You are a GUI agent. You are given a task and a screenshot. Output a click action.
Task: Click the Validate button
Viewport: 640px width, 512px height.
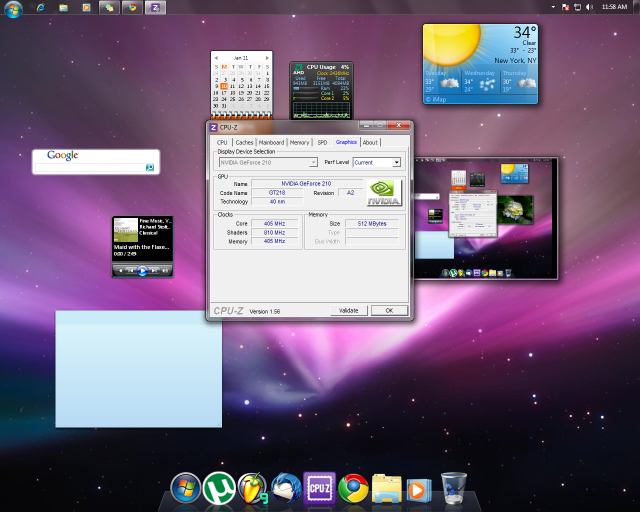(x=349, y=311)
